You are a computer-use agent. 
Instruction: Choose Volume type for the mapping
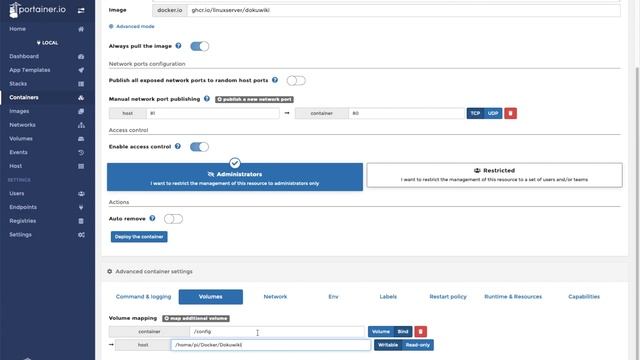(x=381, y=331)
